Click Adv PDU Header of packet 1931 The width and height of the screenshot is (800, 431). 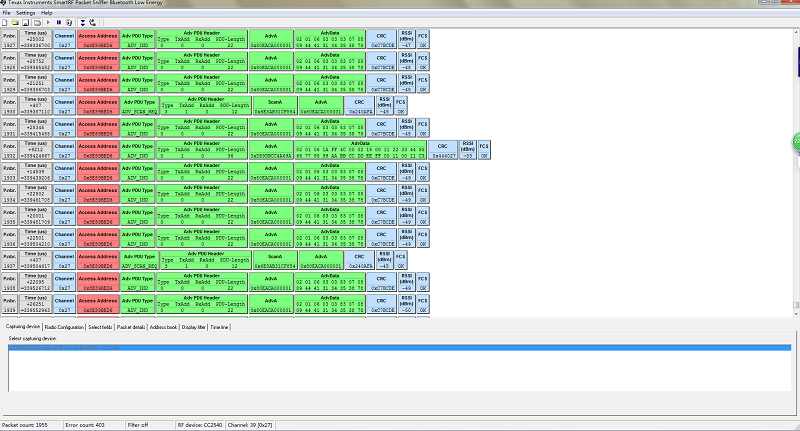[x=202, y=128]
